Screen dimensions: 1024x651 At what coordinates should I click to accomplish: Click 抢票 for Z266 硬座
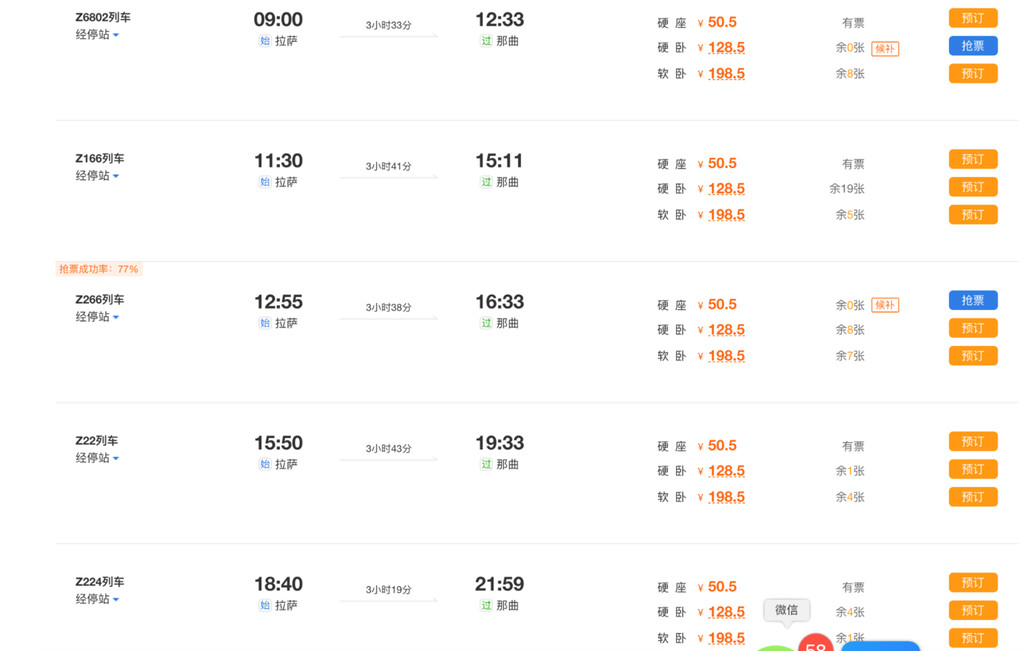973,300
